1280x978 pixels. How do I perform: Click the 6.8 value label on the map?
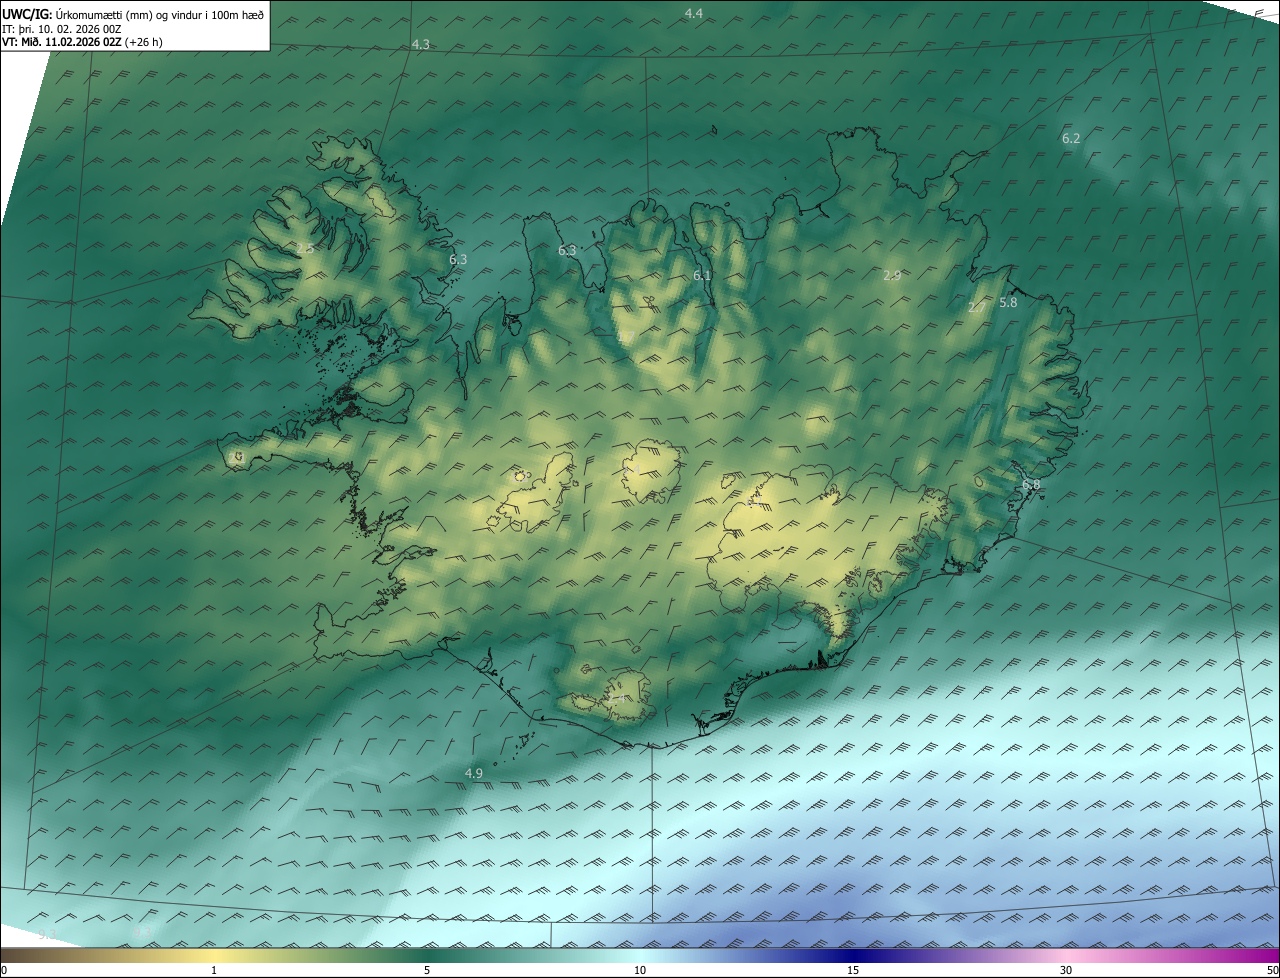[x=1031, y=484]
